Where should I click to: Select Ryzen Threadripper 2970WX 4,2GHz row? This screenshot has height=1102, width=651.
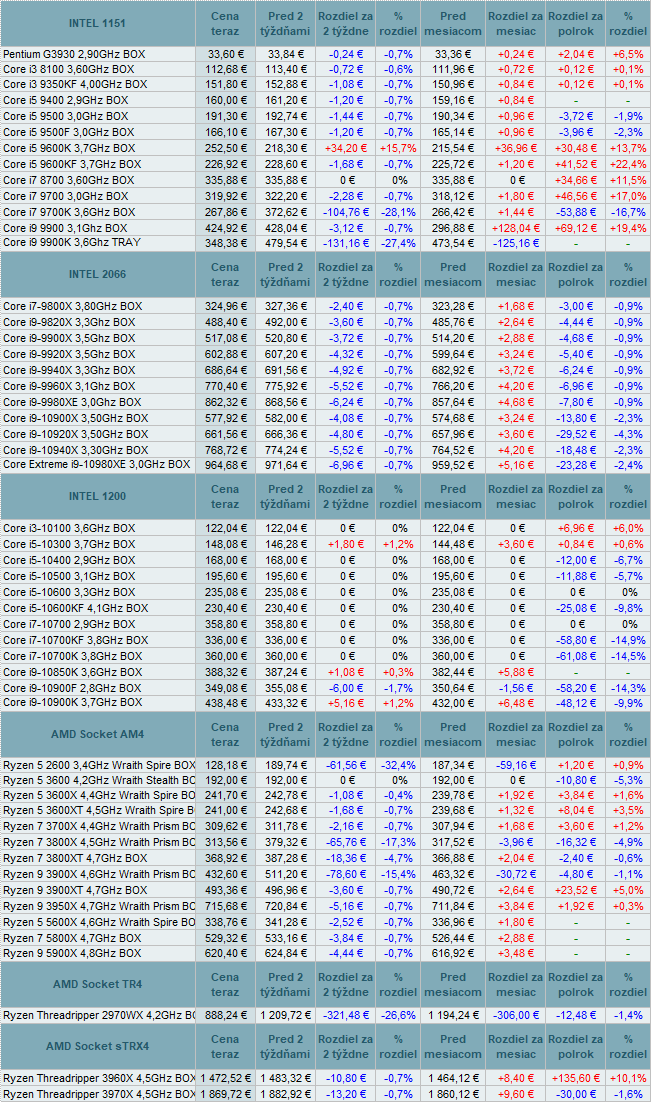point(98,1016)
